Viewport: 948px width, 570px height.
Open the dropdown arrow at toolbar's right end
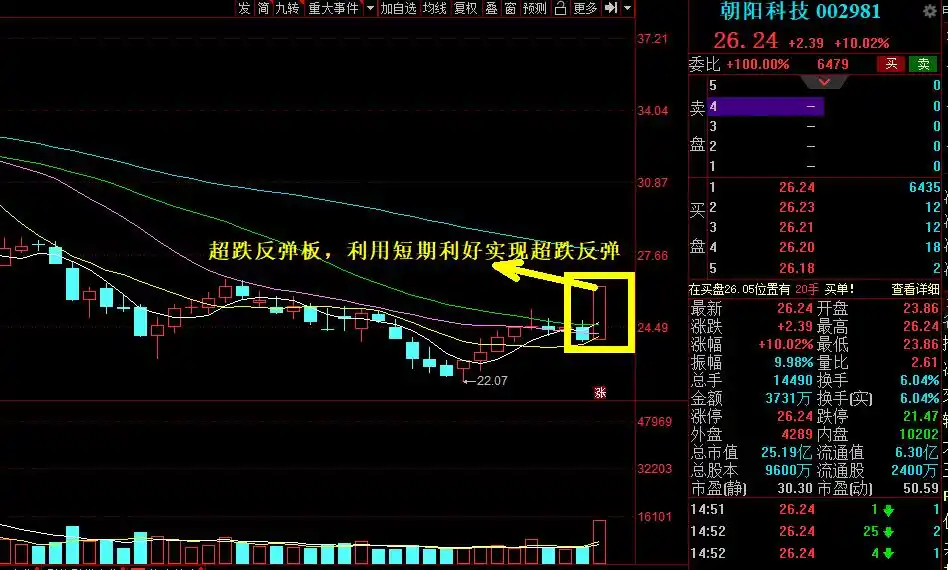pos(627,8)
